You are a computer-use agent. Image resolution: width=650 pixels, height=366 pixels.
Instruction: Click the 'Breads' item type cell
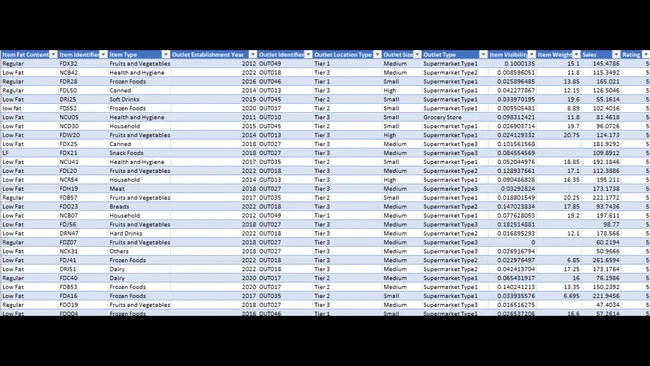(x=139, y=206)
